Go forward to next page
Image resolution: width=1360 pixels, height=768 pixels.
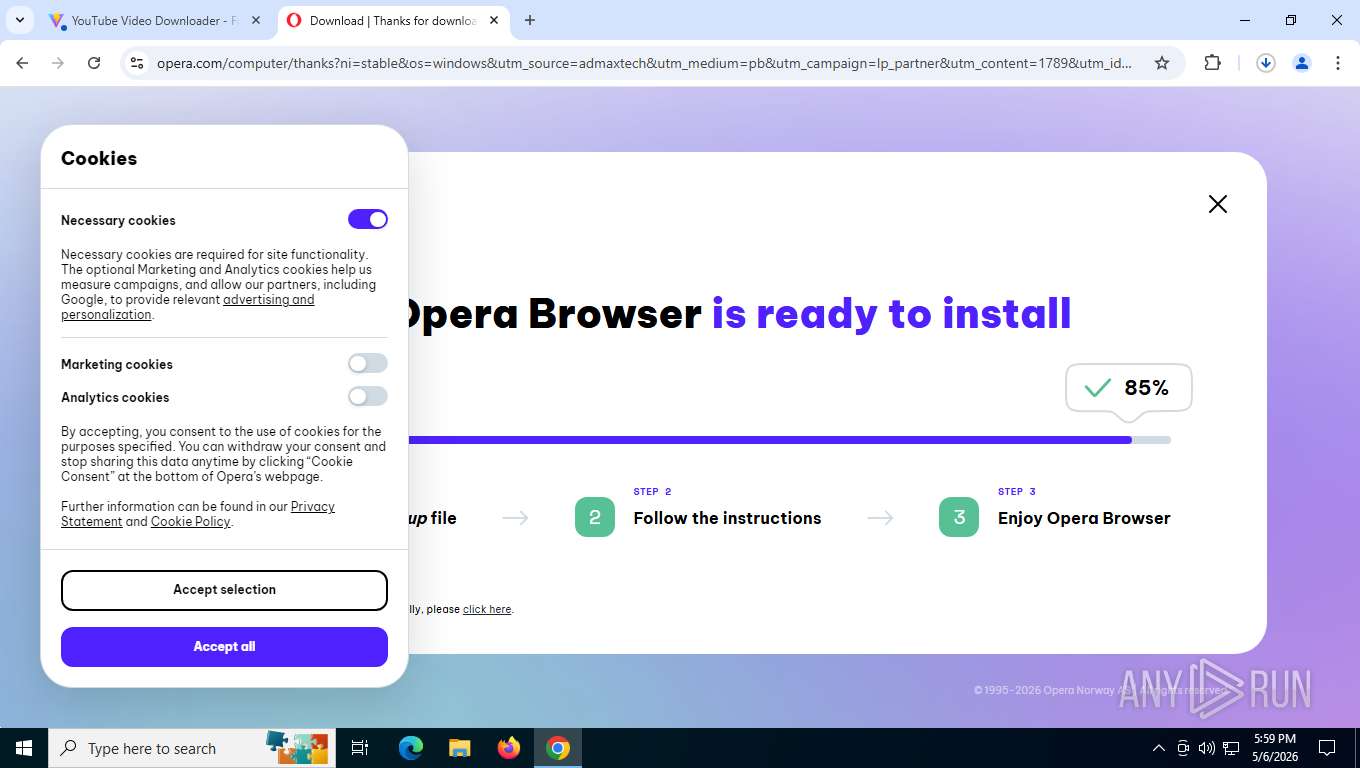click(x=58, y=63)
